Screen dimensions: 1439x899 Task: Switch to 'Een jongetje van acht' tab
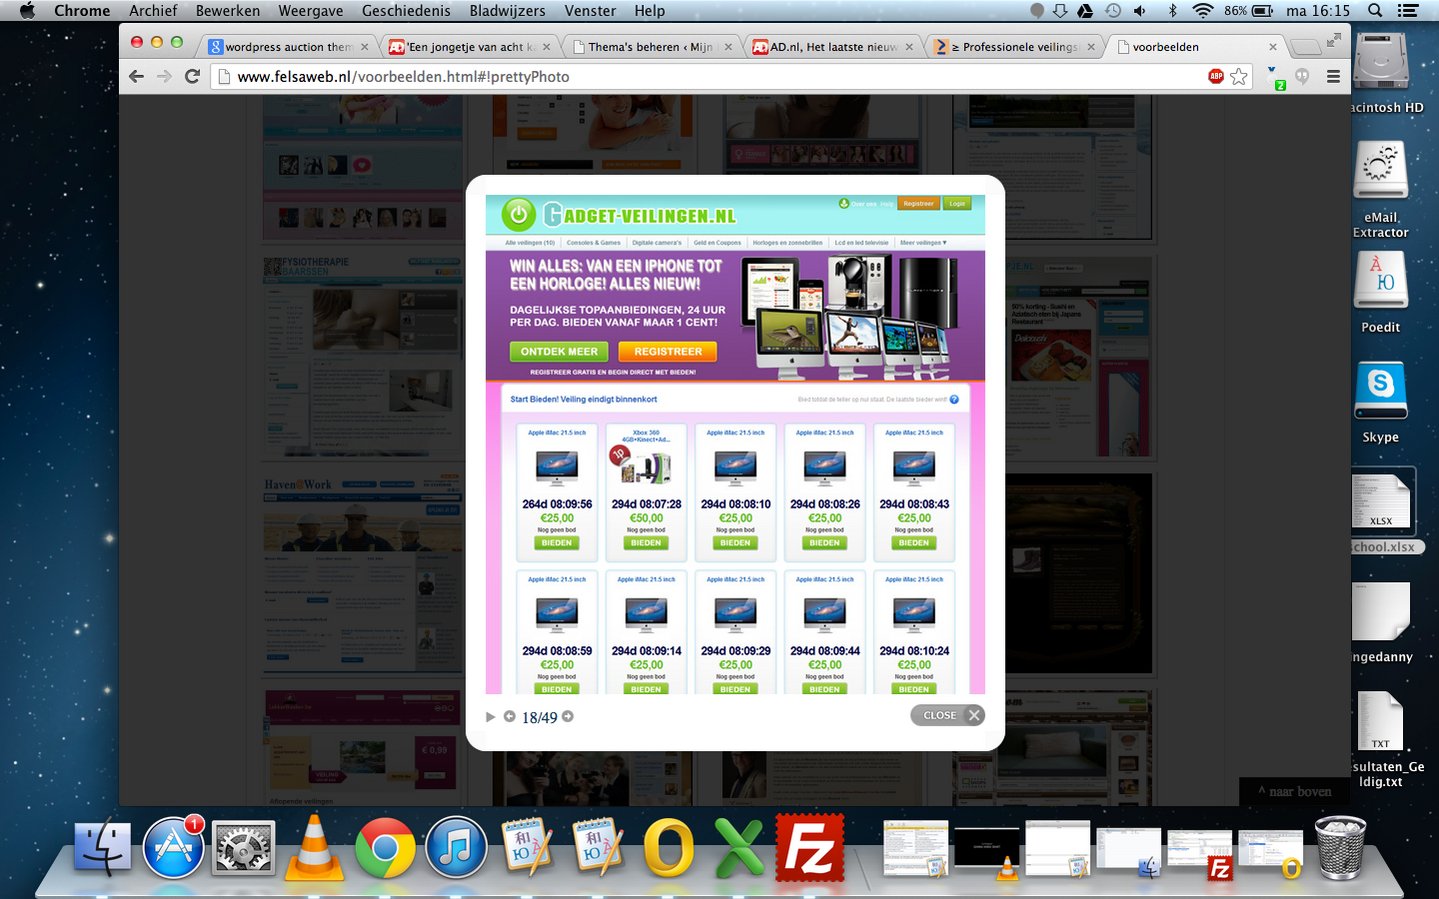point(470,47)
